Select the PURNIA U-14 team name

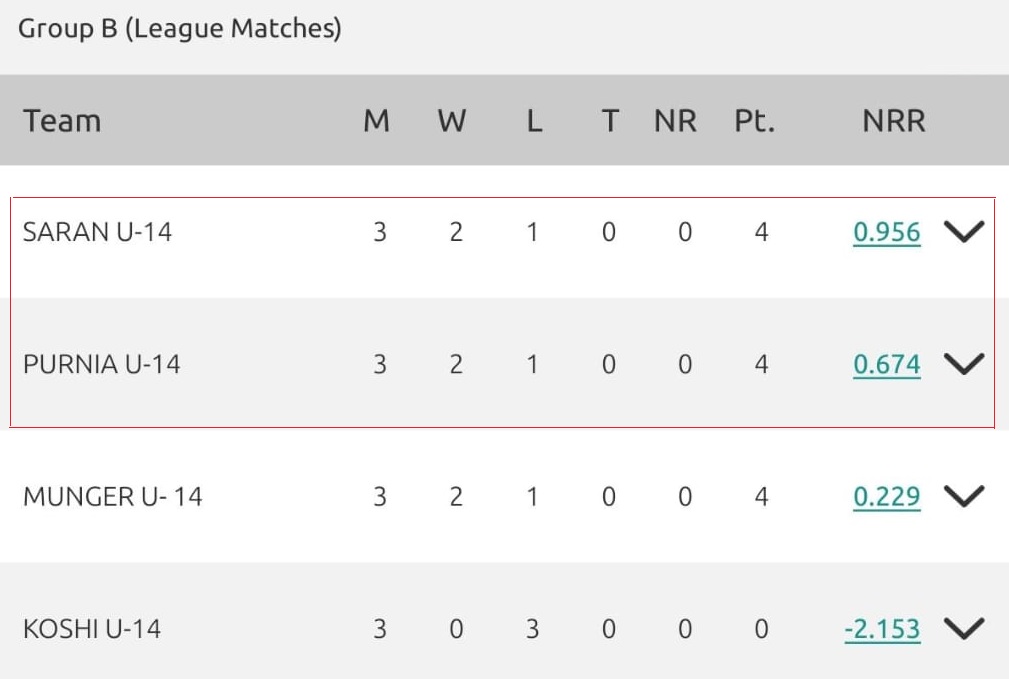tap(101, 364)
